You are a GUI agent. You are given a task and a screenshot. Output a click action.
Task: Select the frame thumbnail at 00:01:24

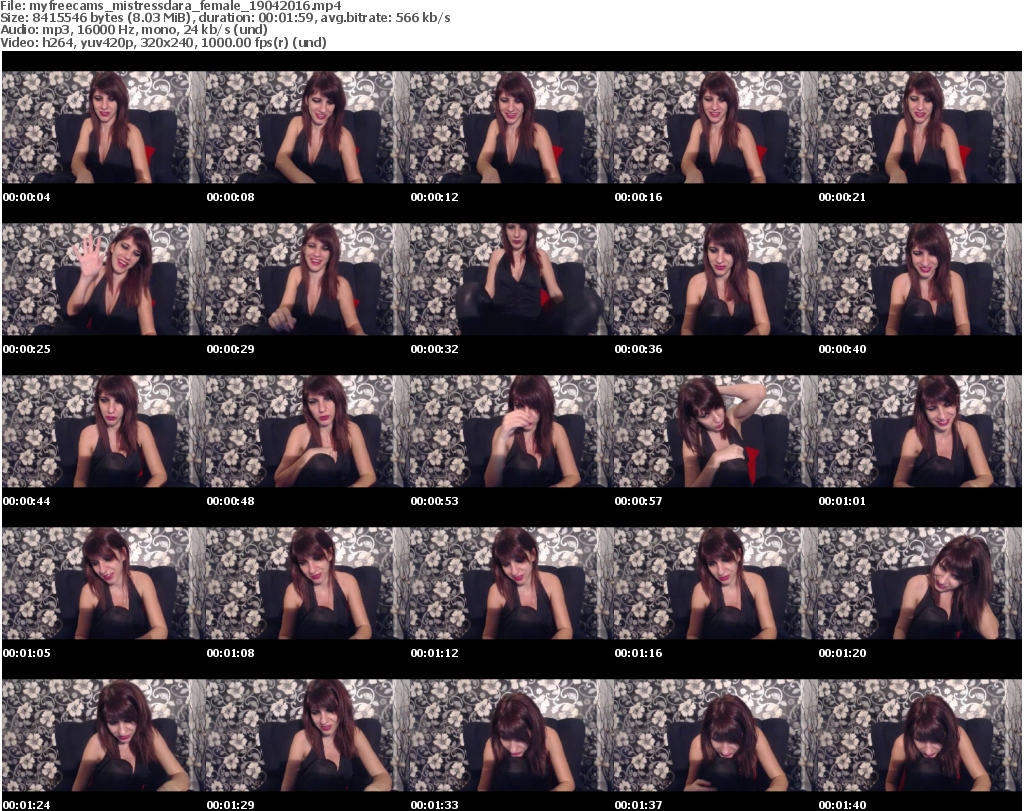click(104, 735)
